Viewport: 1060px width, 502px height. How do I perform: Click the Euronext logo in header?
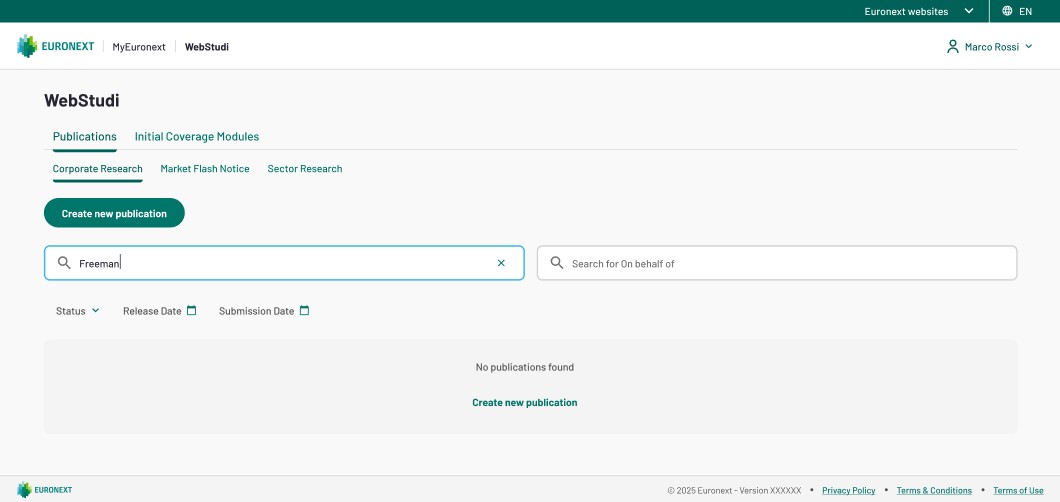click(55, 47)
